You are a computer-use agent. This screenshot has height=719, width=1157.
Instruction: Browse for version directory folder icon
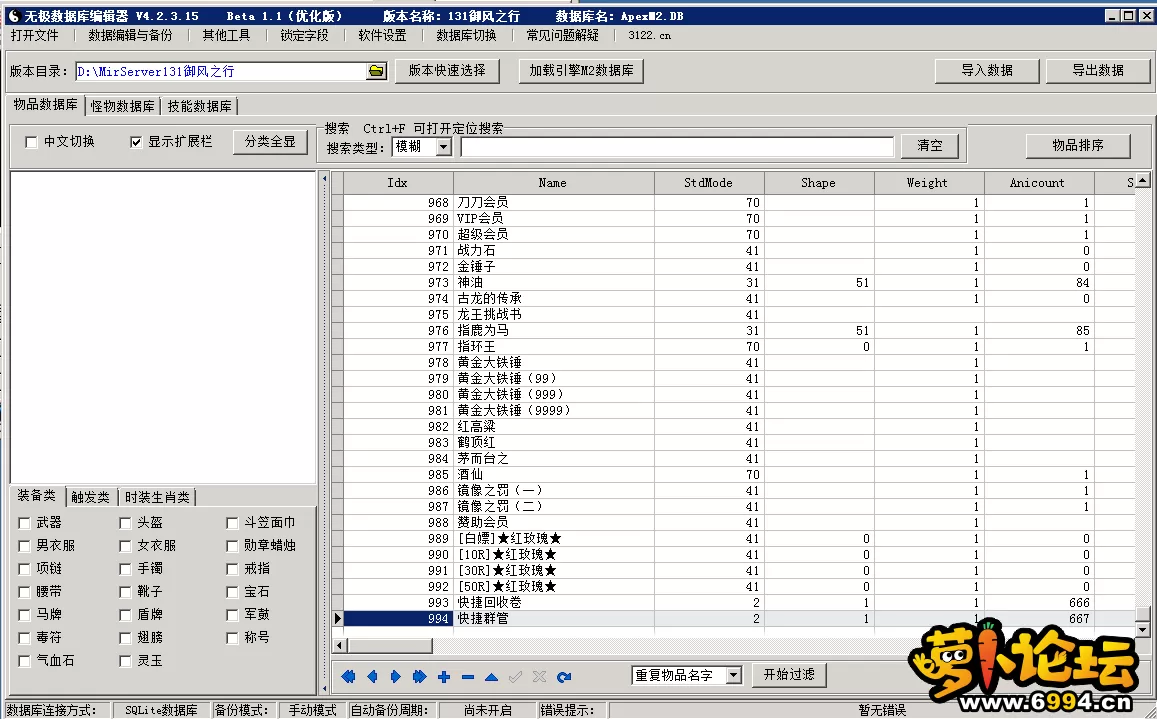pyautogui.click(x=376, y=71)
